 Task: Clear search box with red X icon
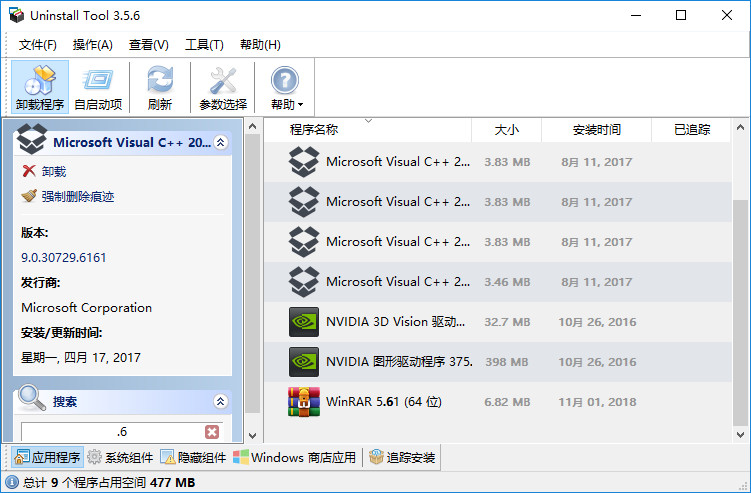212,432
